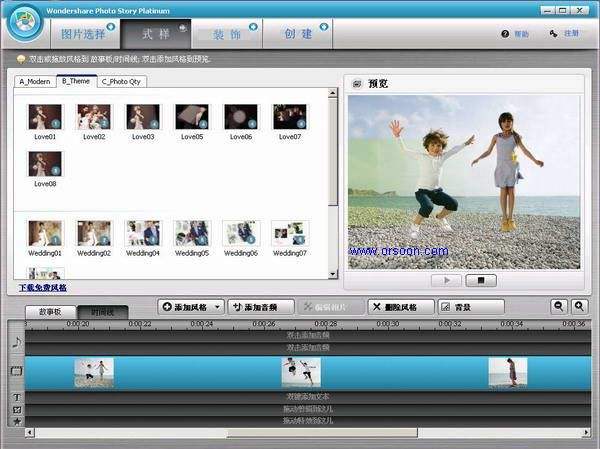Click the key registration icon
The image size is (600, 449).
(x=553, y=34)
